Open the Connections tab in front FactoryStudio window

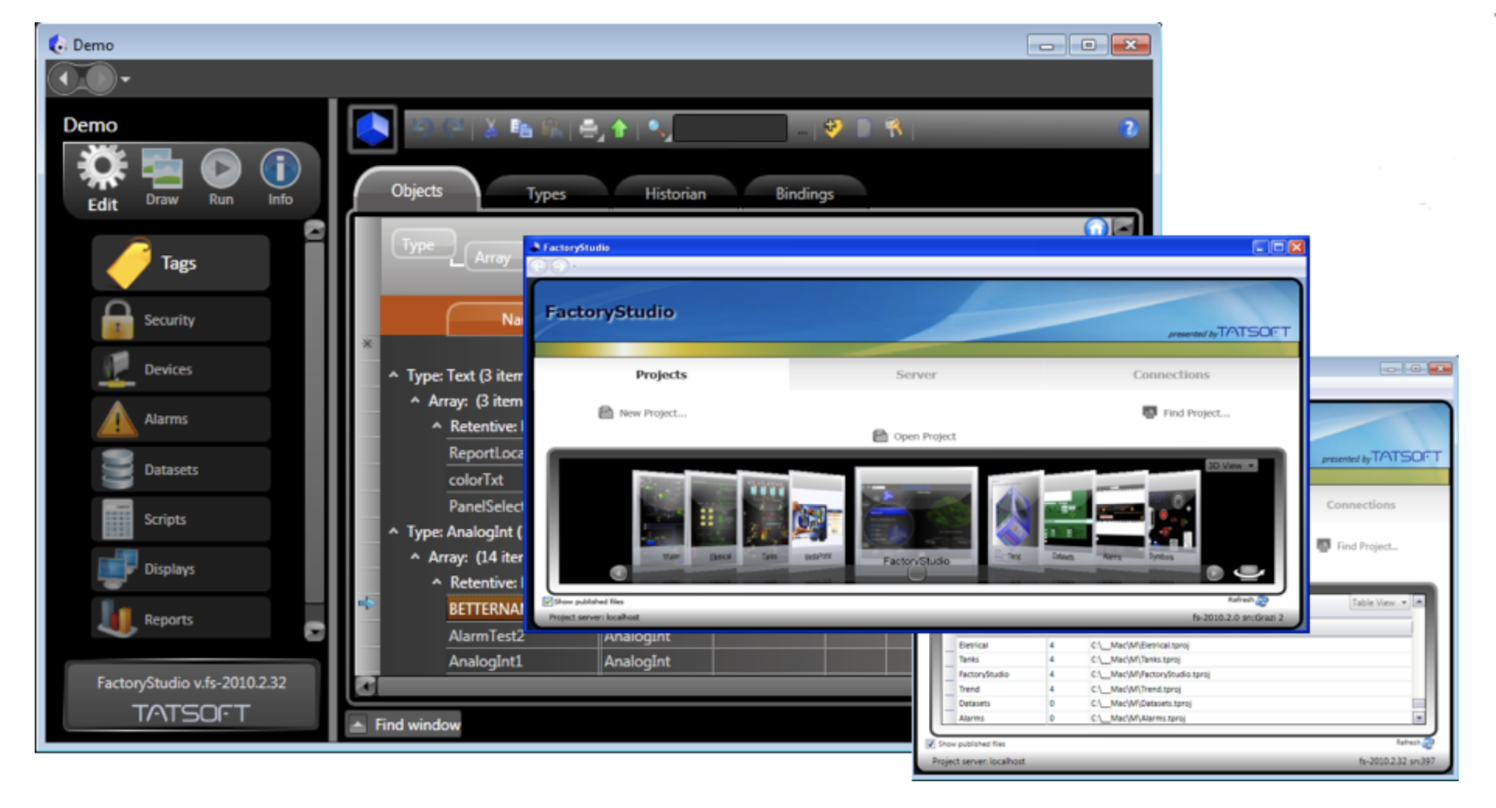point(1171,374)
